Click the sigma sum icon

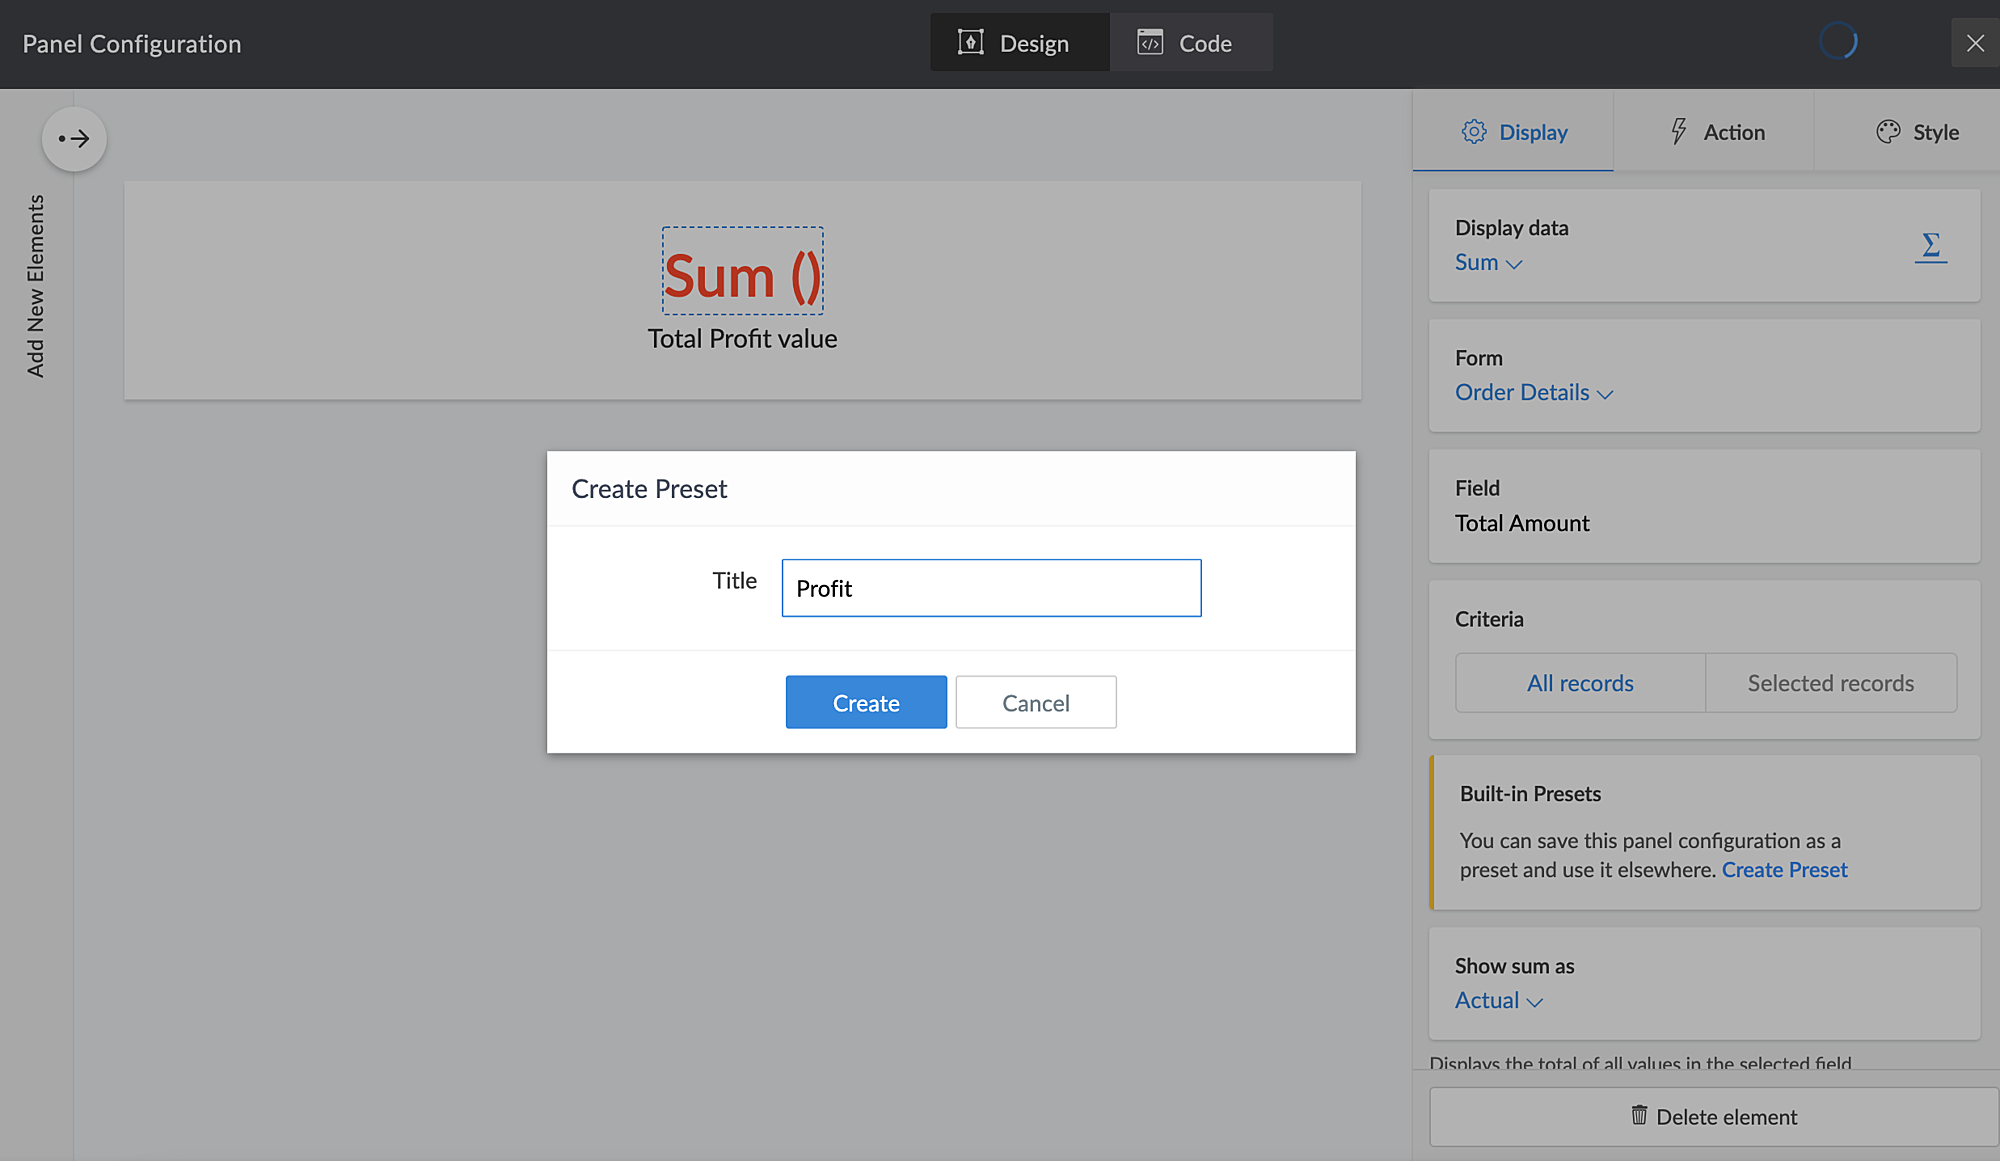pyautogui.click(x=1931, y=245)
